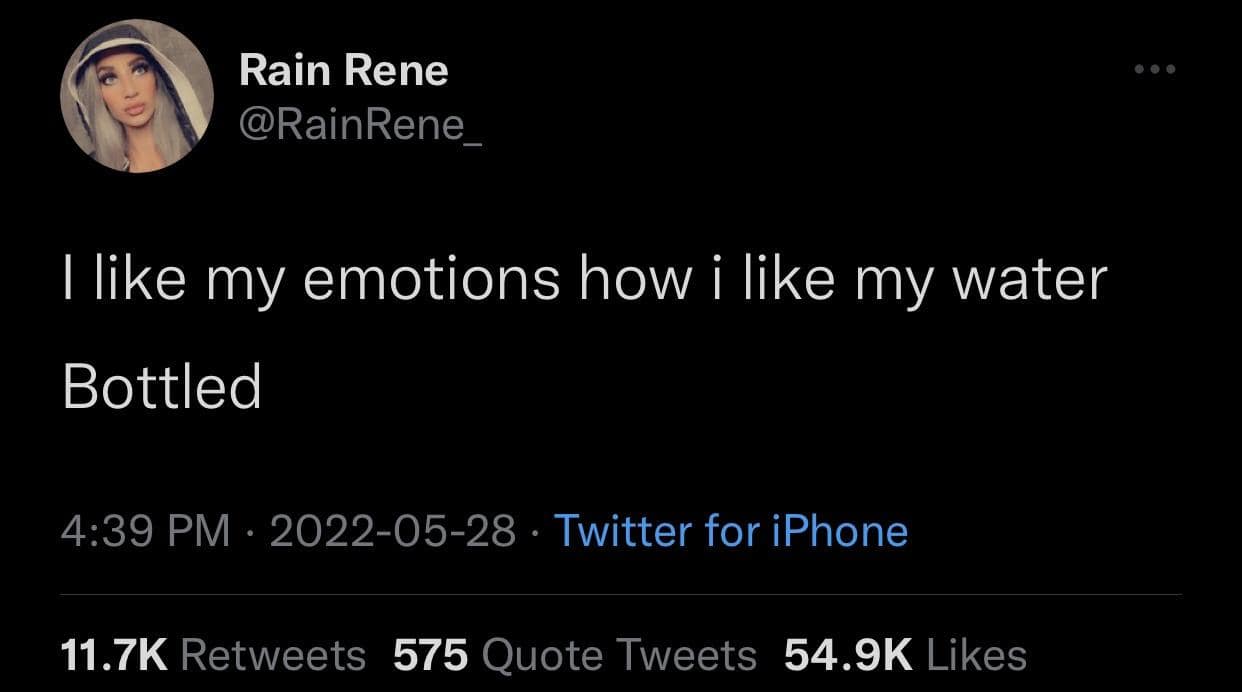The image size is (1242, 692).
Task: Click the capital "I" starting the tweet
Action: click(68, 279)
